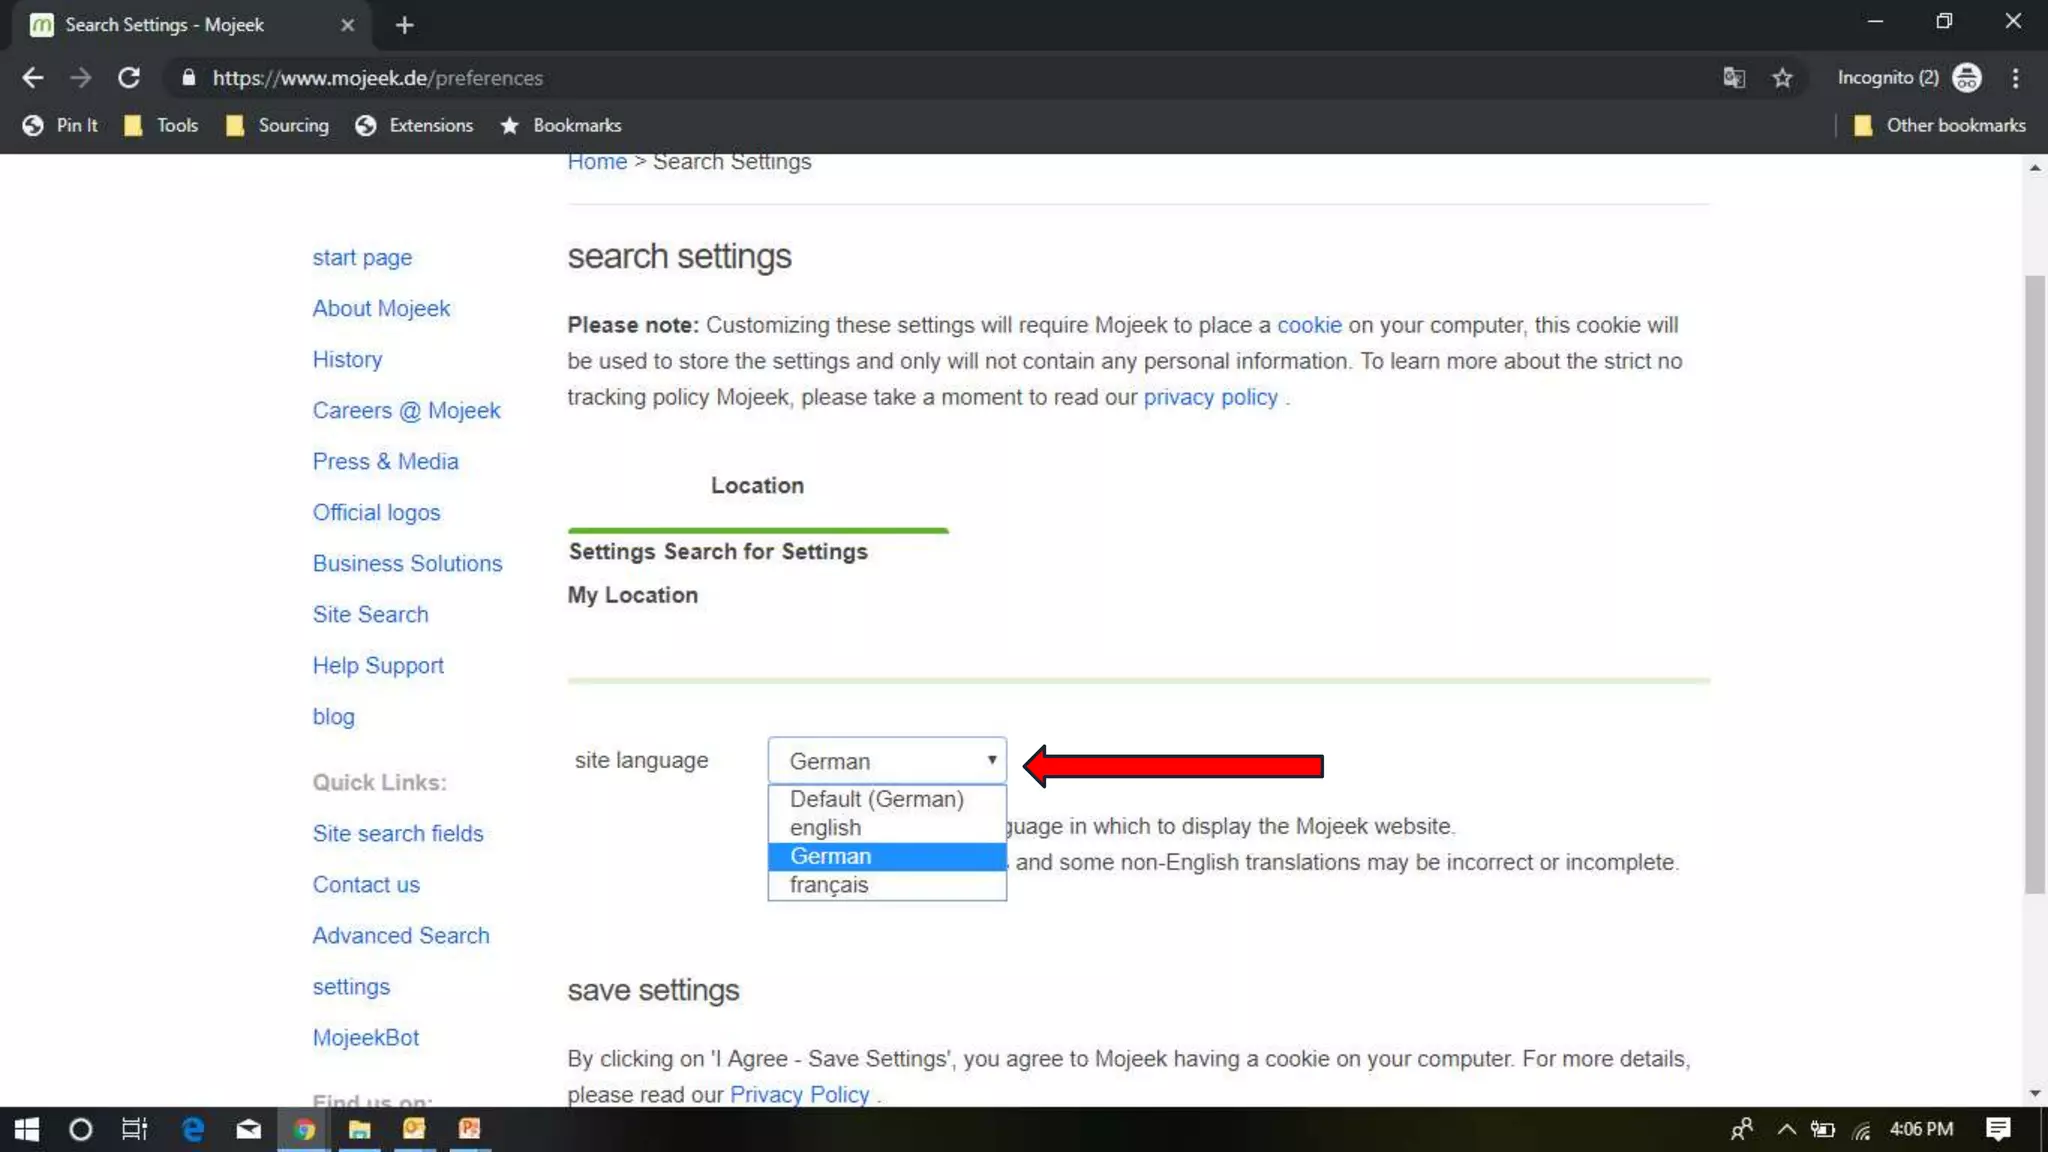Open the Advanced Search link

(401, 936)
